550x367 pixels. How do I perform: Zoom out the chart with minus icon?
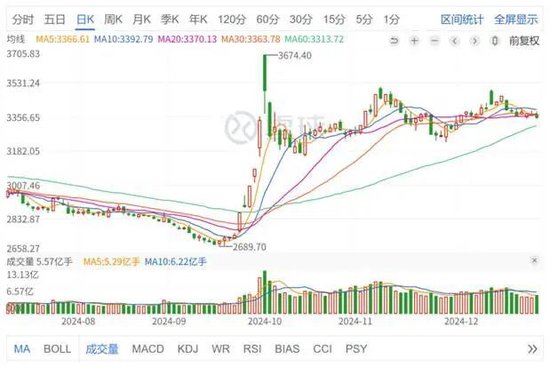pos(435,41)
